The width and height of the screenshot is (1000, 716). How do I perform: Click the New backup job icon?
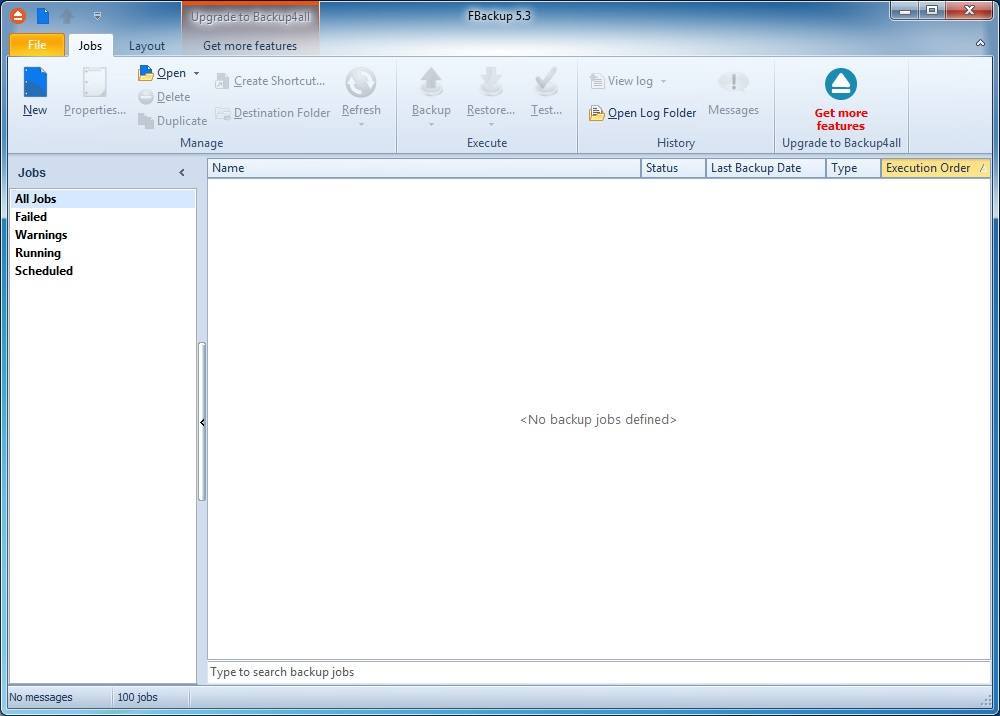pyautogui.click(x=35, y=83)
